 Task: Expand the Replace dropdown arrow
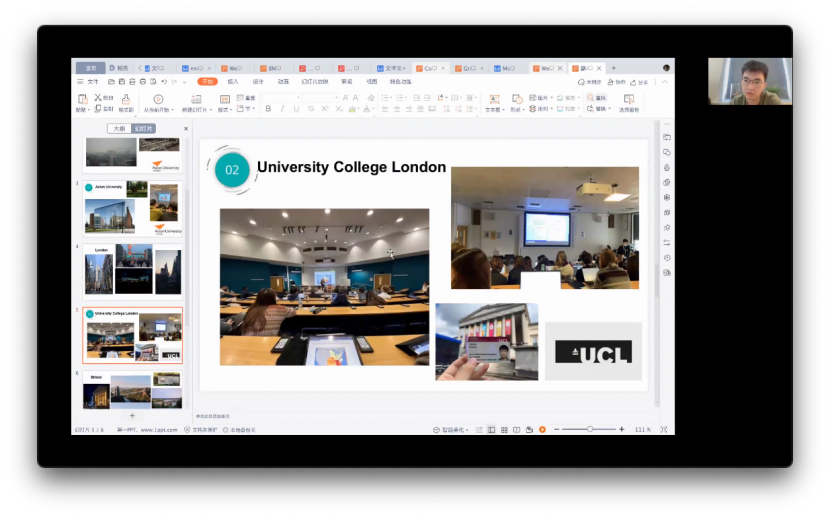coord(609,108)
